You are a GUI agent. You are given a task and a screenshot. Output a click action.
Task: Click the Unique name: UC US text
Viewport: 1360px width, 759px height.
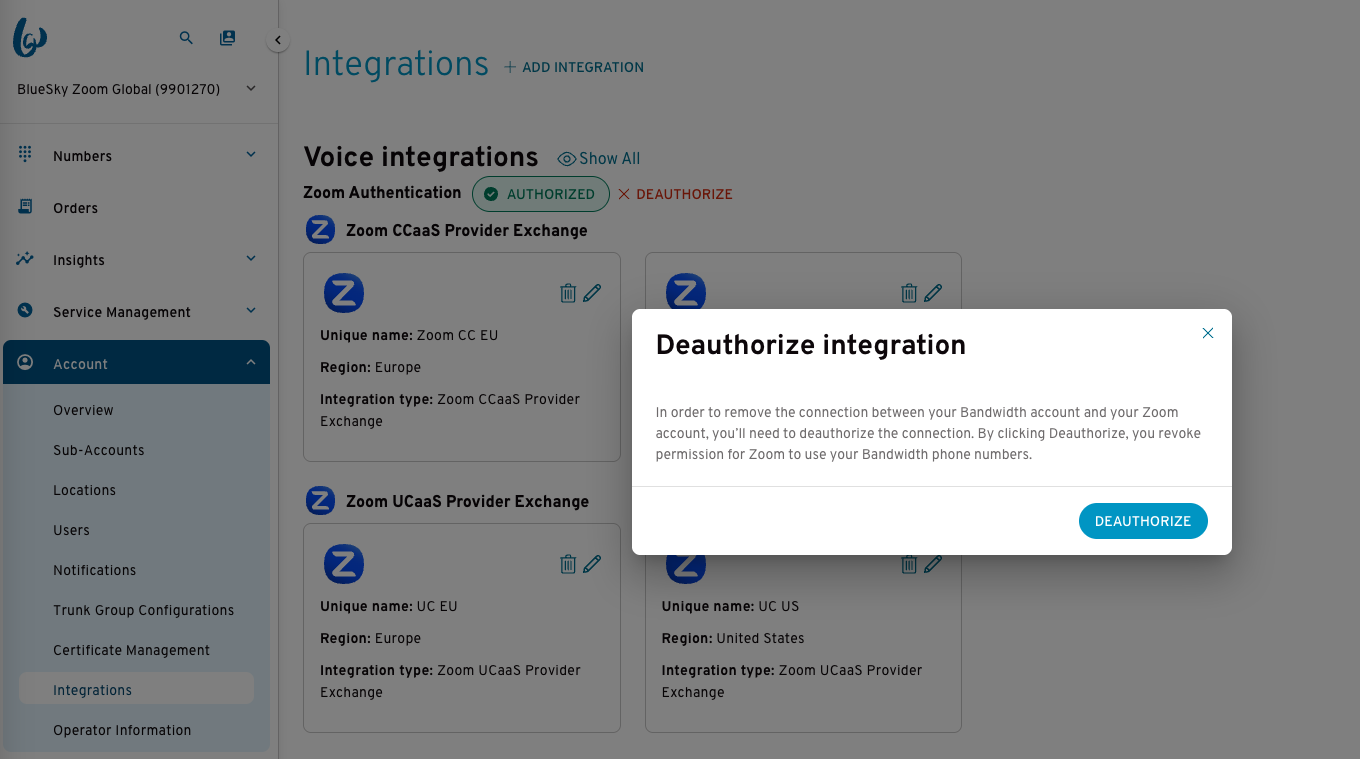click(x=730, y=606)
